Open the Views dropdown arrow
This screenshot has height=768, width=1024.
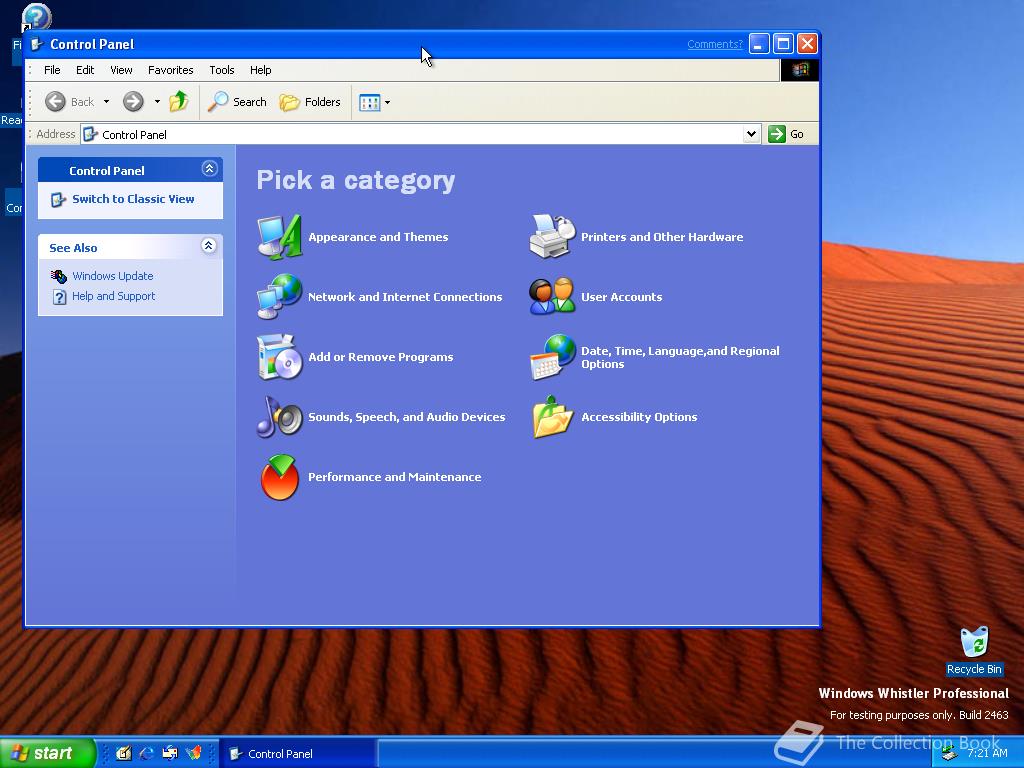(x=387, y=103)
